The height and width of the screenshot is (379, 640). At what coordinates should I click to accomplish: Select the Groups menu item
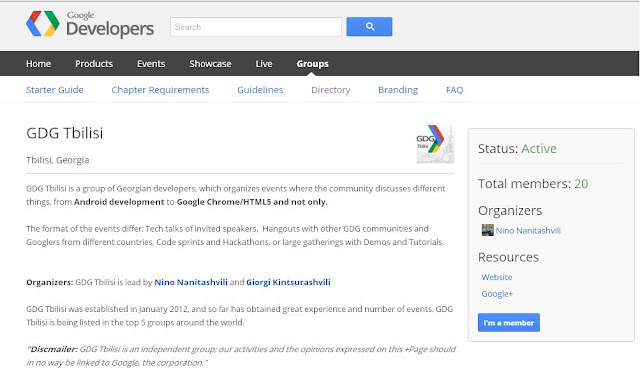point(312,64)
